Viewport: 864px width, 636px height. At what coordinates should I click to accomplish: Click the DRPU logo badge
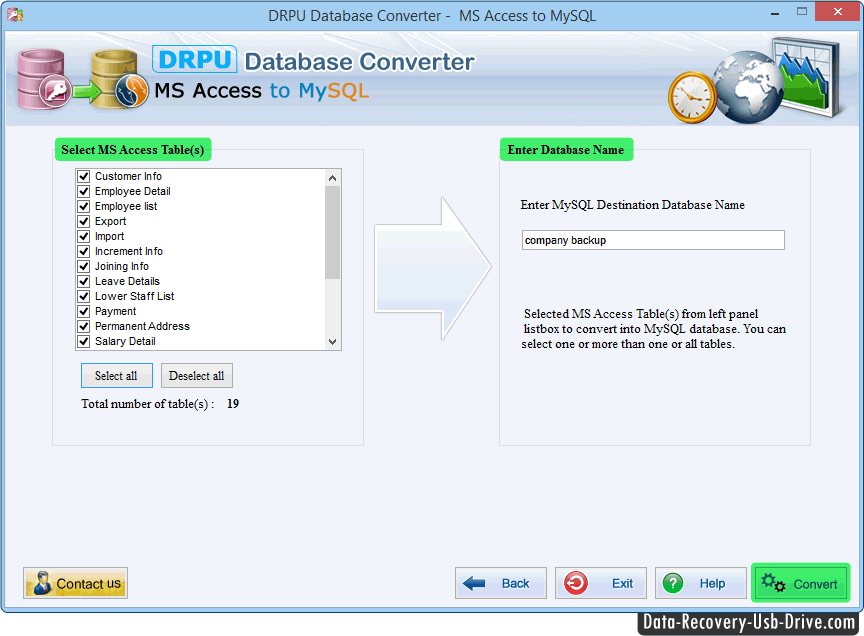point(195,60)
